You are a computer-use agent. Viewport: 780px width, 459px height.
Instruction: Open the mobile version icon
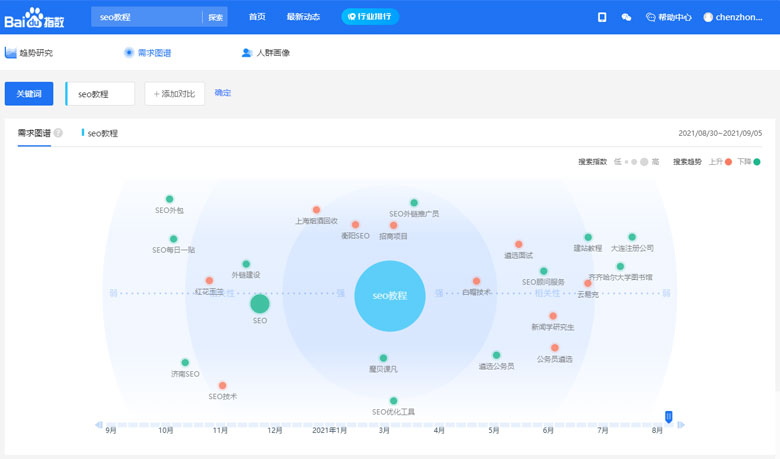[x=602, y=17]
